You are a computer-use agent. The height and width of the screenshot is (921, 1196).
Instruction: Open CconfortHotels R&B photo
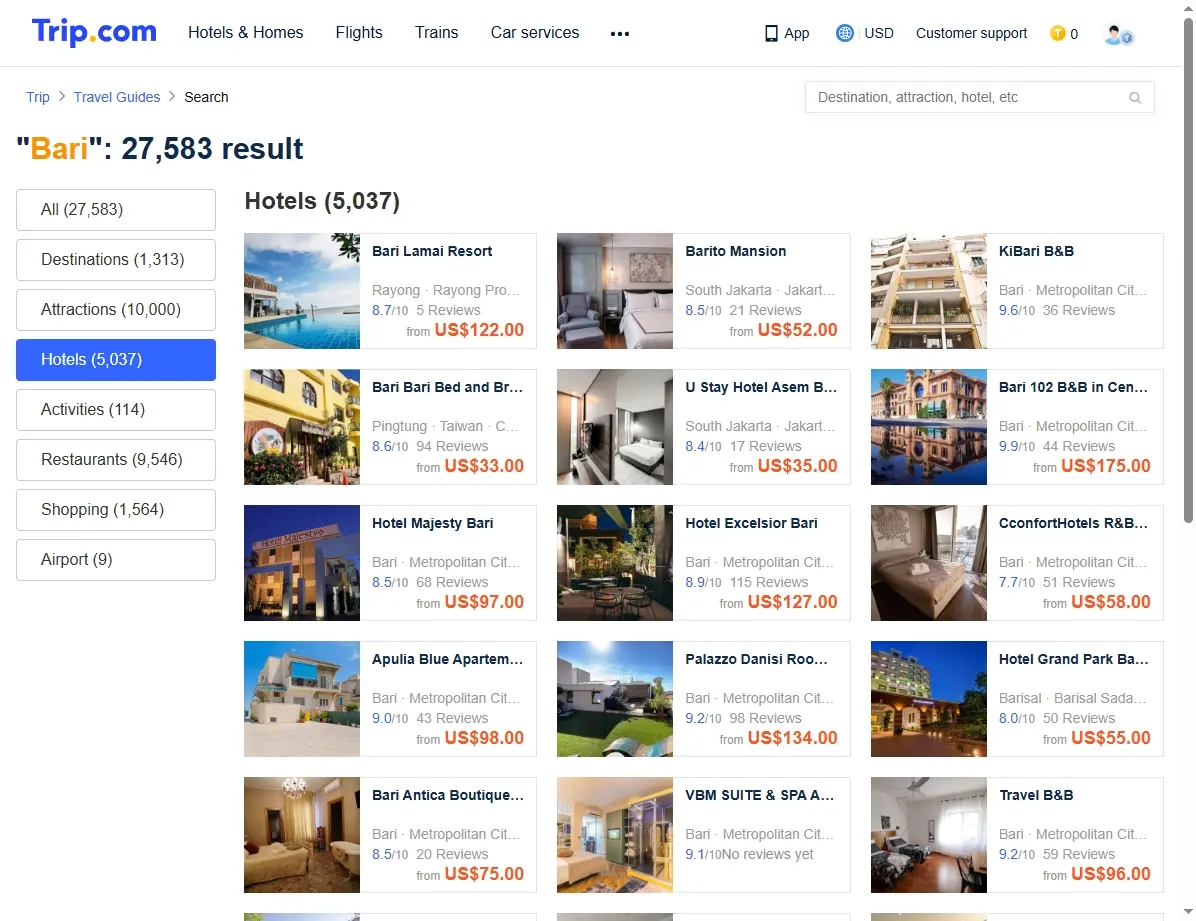click(x=928, y=563)
